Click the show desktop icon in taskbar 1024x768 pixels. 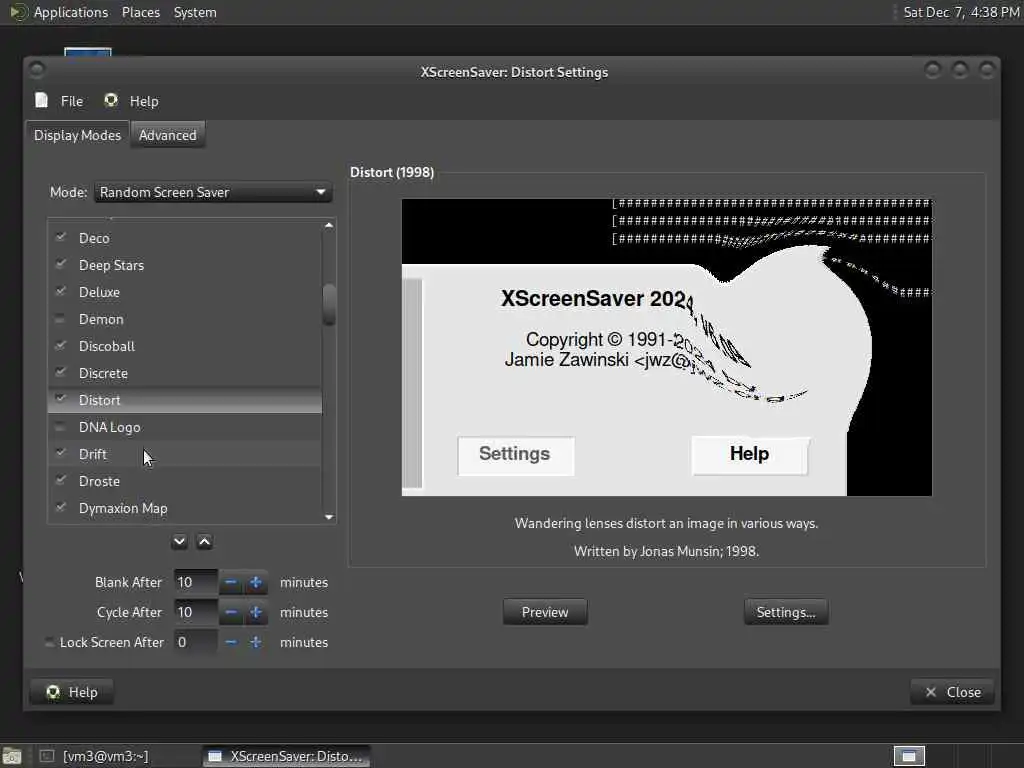(12, 756)
